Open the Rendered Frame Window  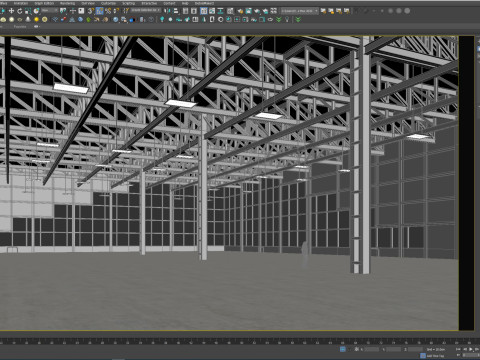[249, 11]
